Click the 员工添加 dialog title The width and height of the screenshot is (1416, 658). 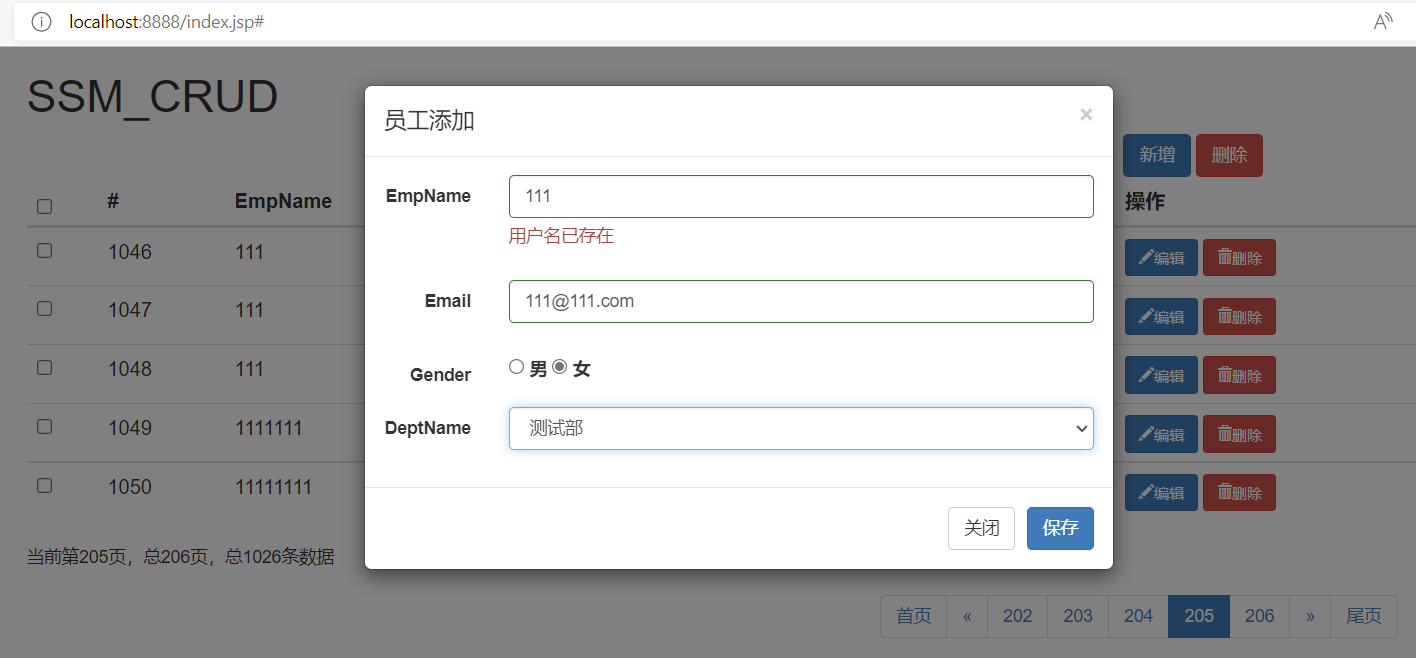coord(429,121)
